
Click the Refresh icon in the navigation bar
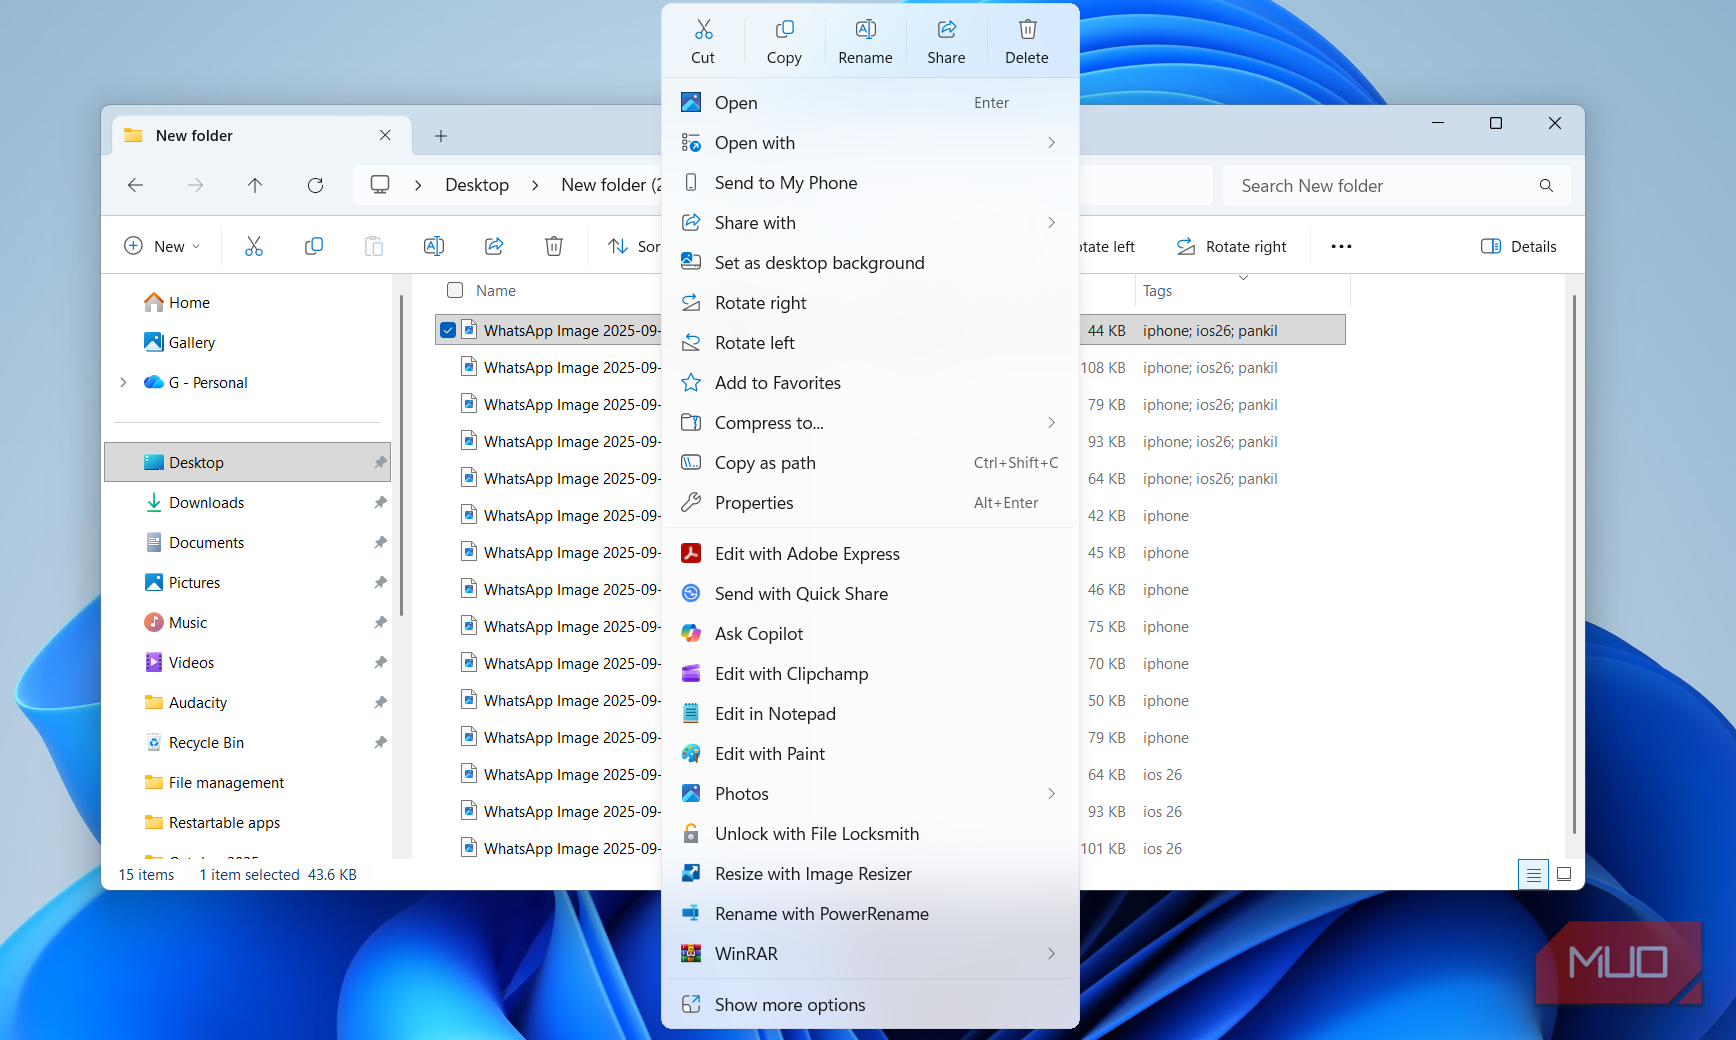tap(316, 185)
